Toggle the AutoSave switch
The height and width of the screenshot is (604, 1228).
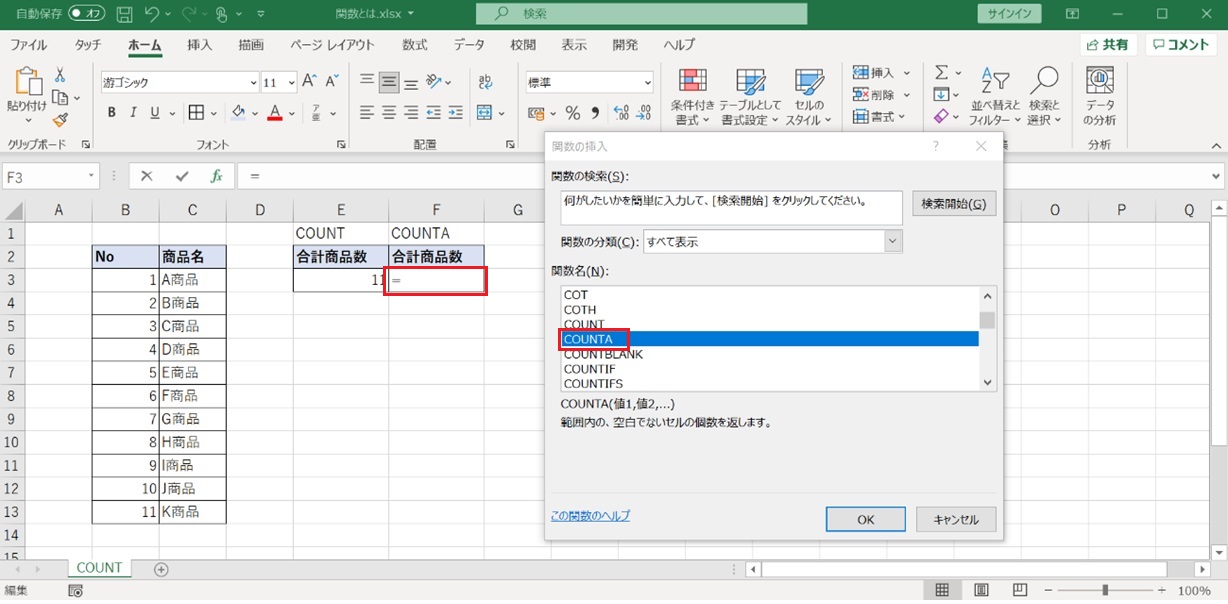[87, 15]
